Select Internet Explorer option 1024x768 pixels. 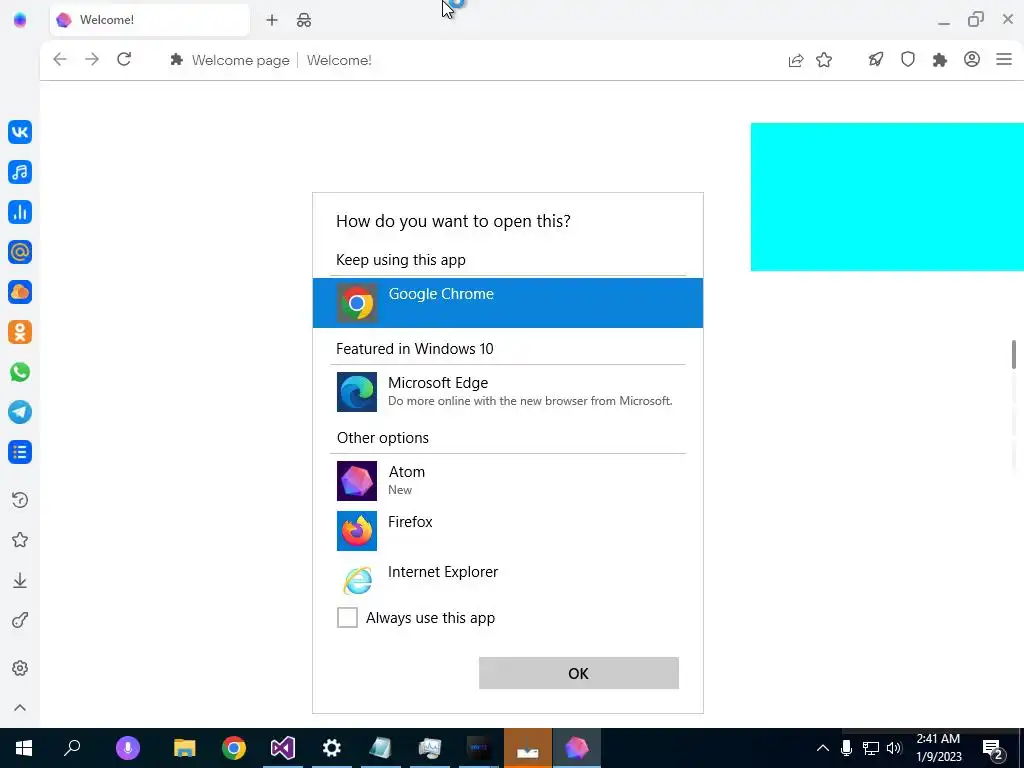point(508,580)
